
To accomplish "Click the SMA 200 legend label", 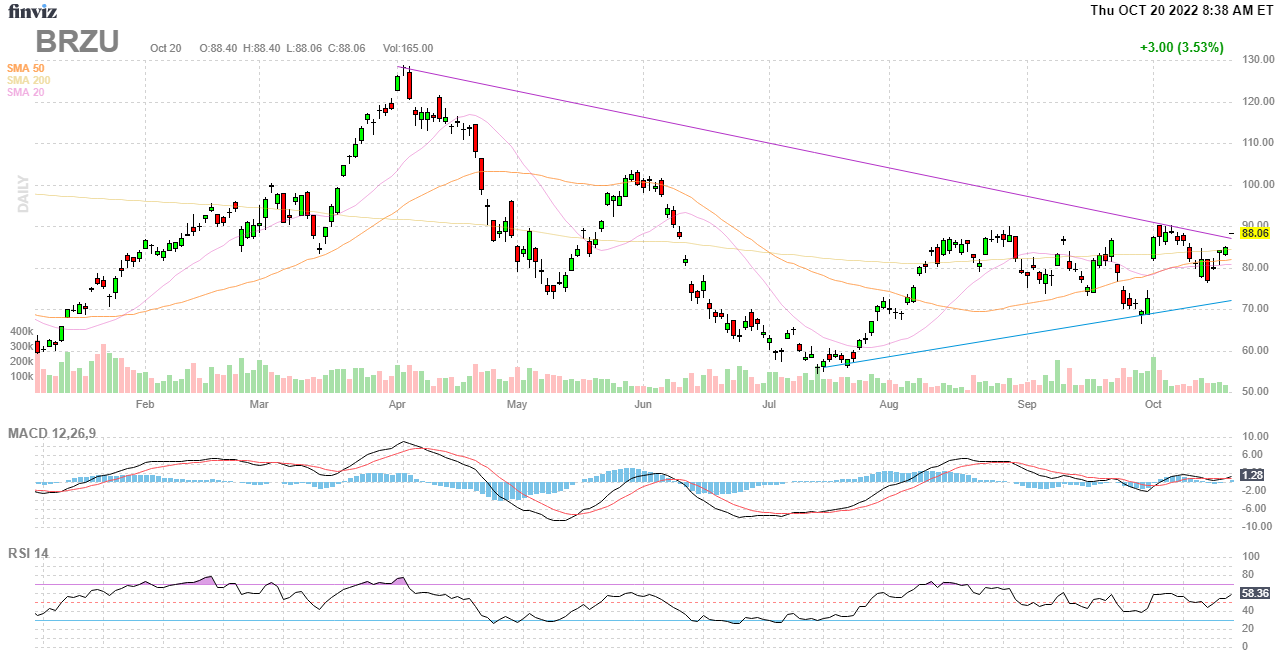I will point(28,80).
